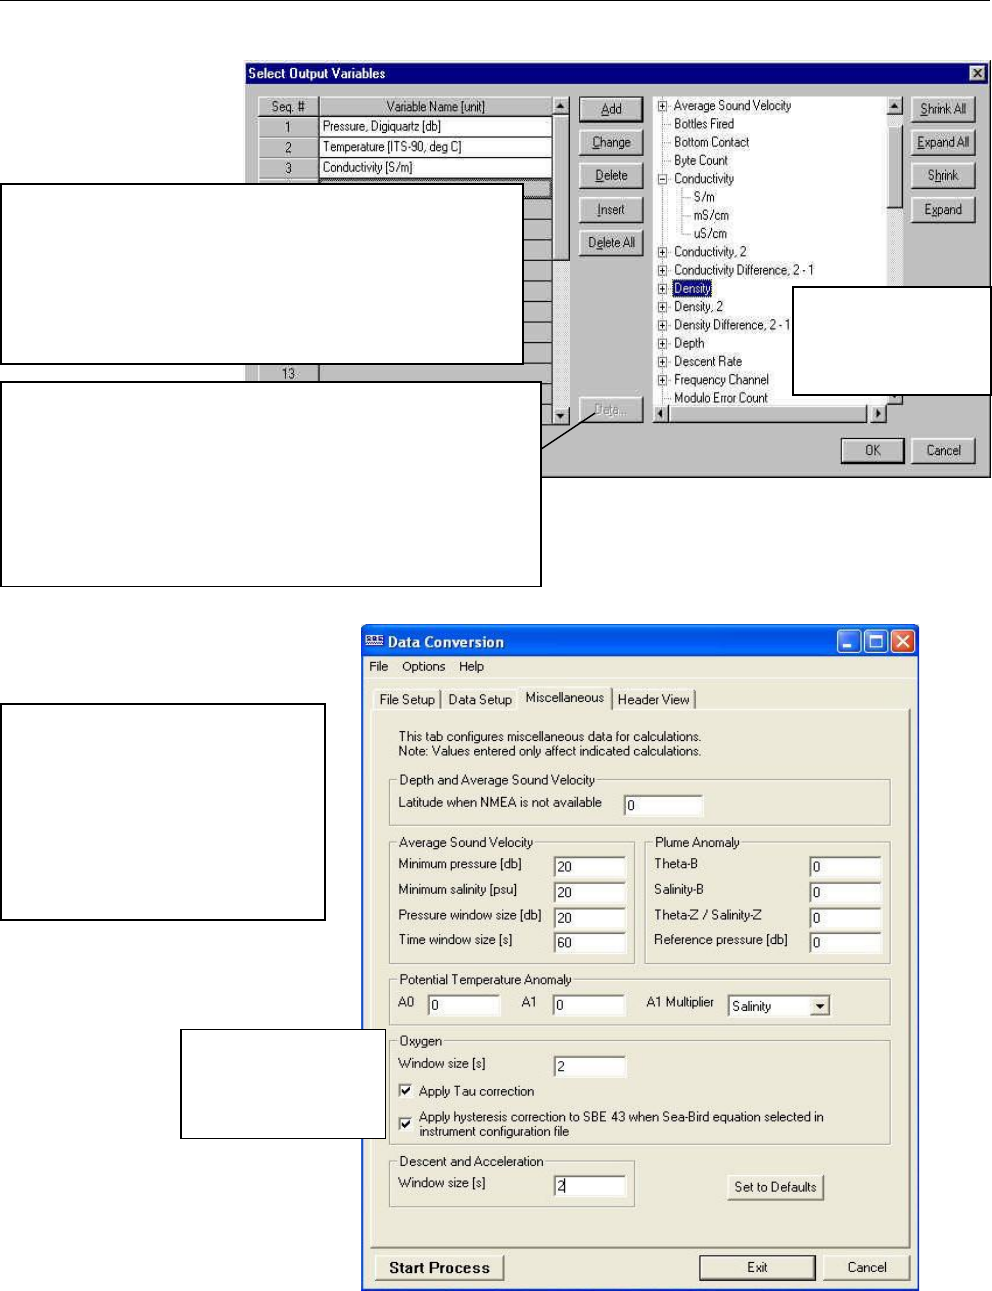Open the A1 Multiplier Salinity dropdown

point(820,1006)
